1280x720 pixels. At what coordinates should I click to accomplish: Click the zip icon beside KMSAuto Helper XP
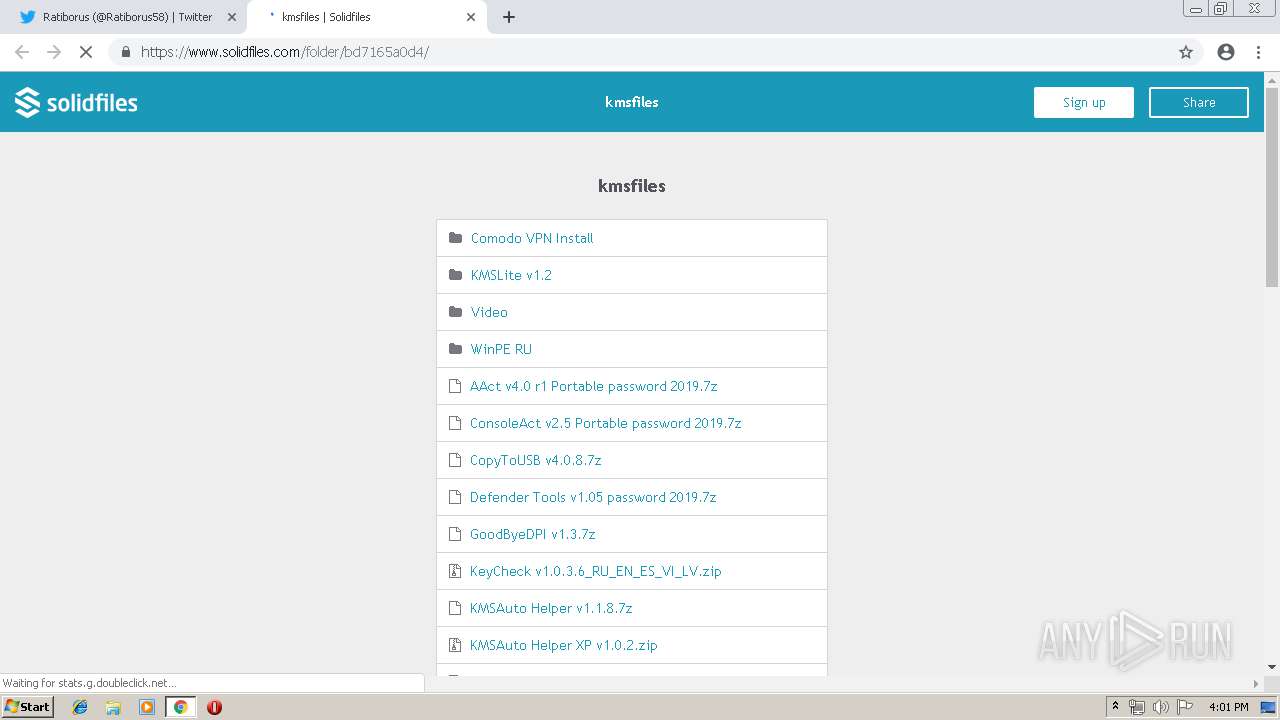coord(455,645)
